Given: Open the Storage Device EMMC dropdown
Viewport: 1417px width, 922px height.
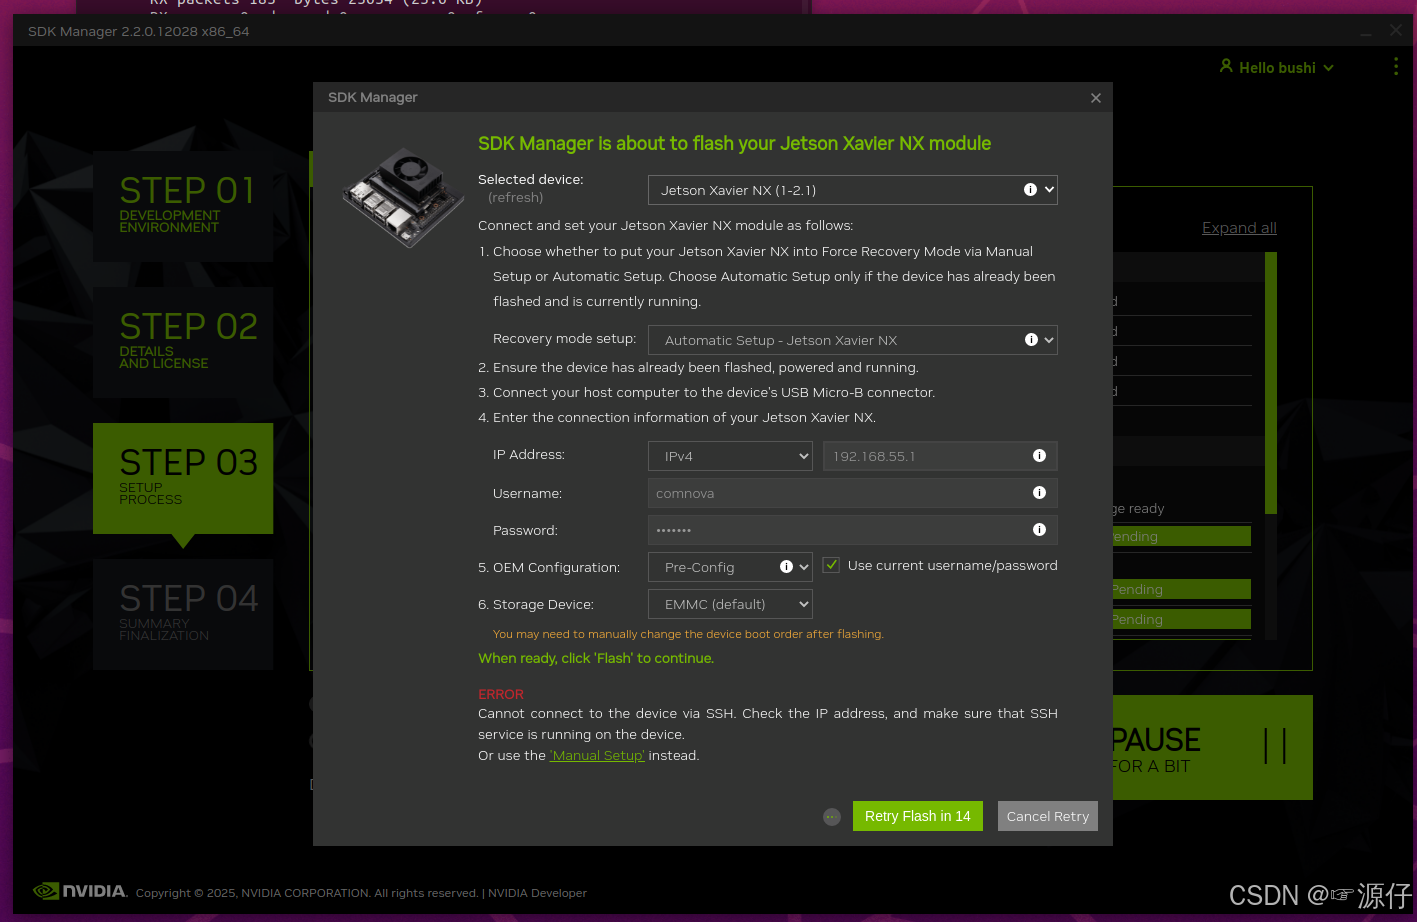Looking at the screenshot, I should pyautogui.click(x=730, y=604).
